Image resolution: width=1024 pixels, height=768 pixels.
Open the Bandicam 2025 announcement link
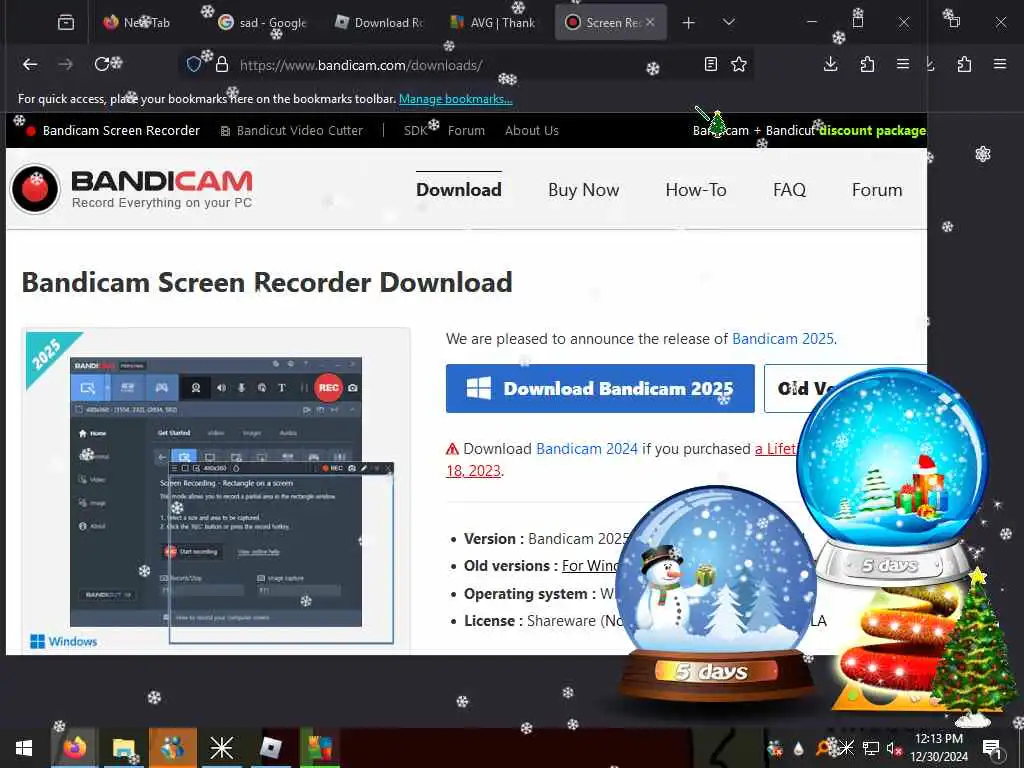coord(782,339)
